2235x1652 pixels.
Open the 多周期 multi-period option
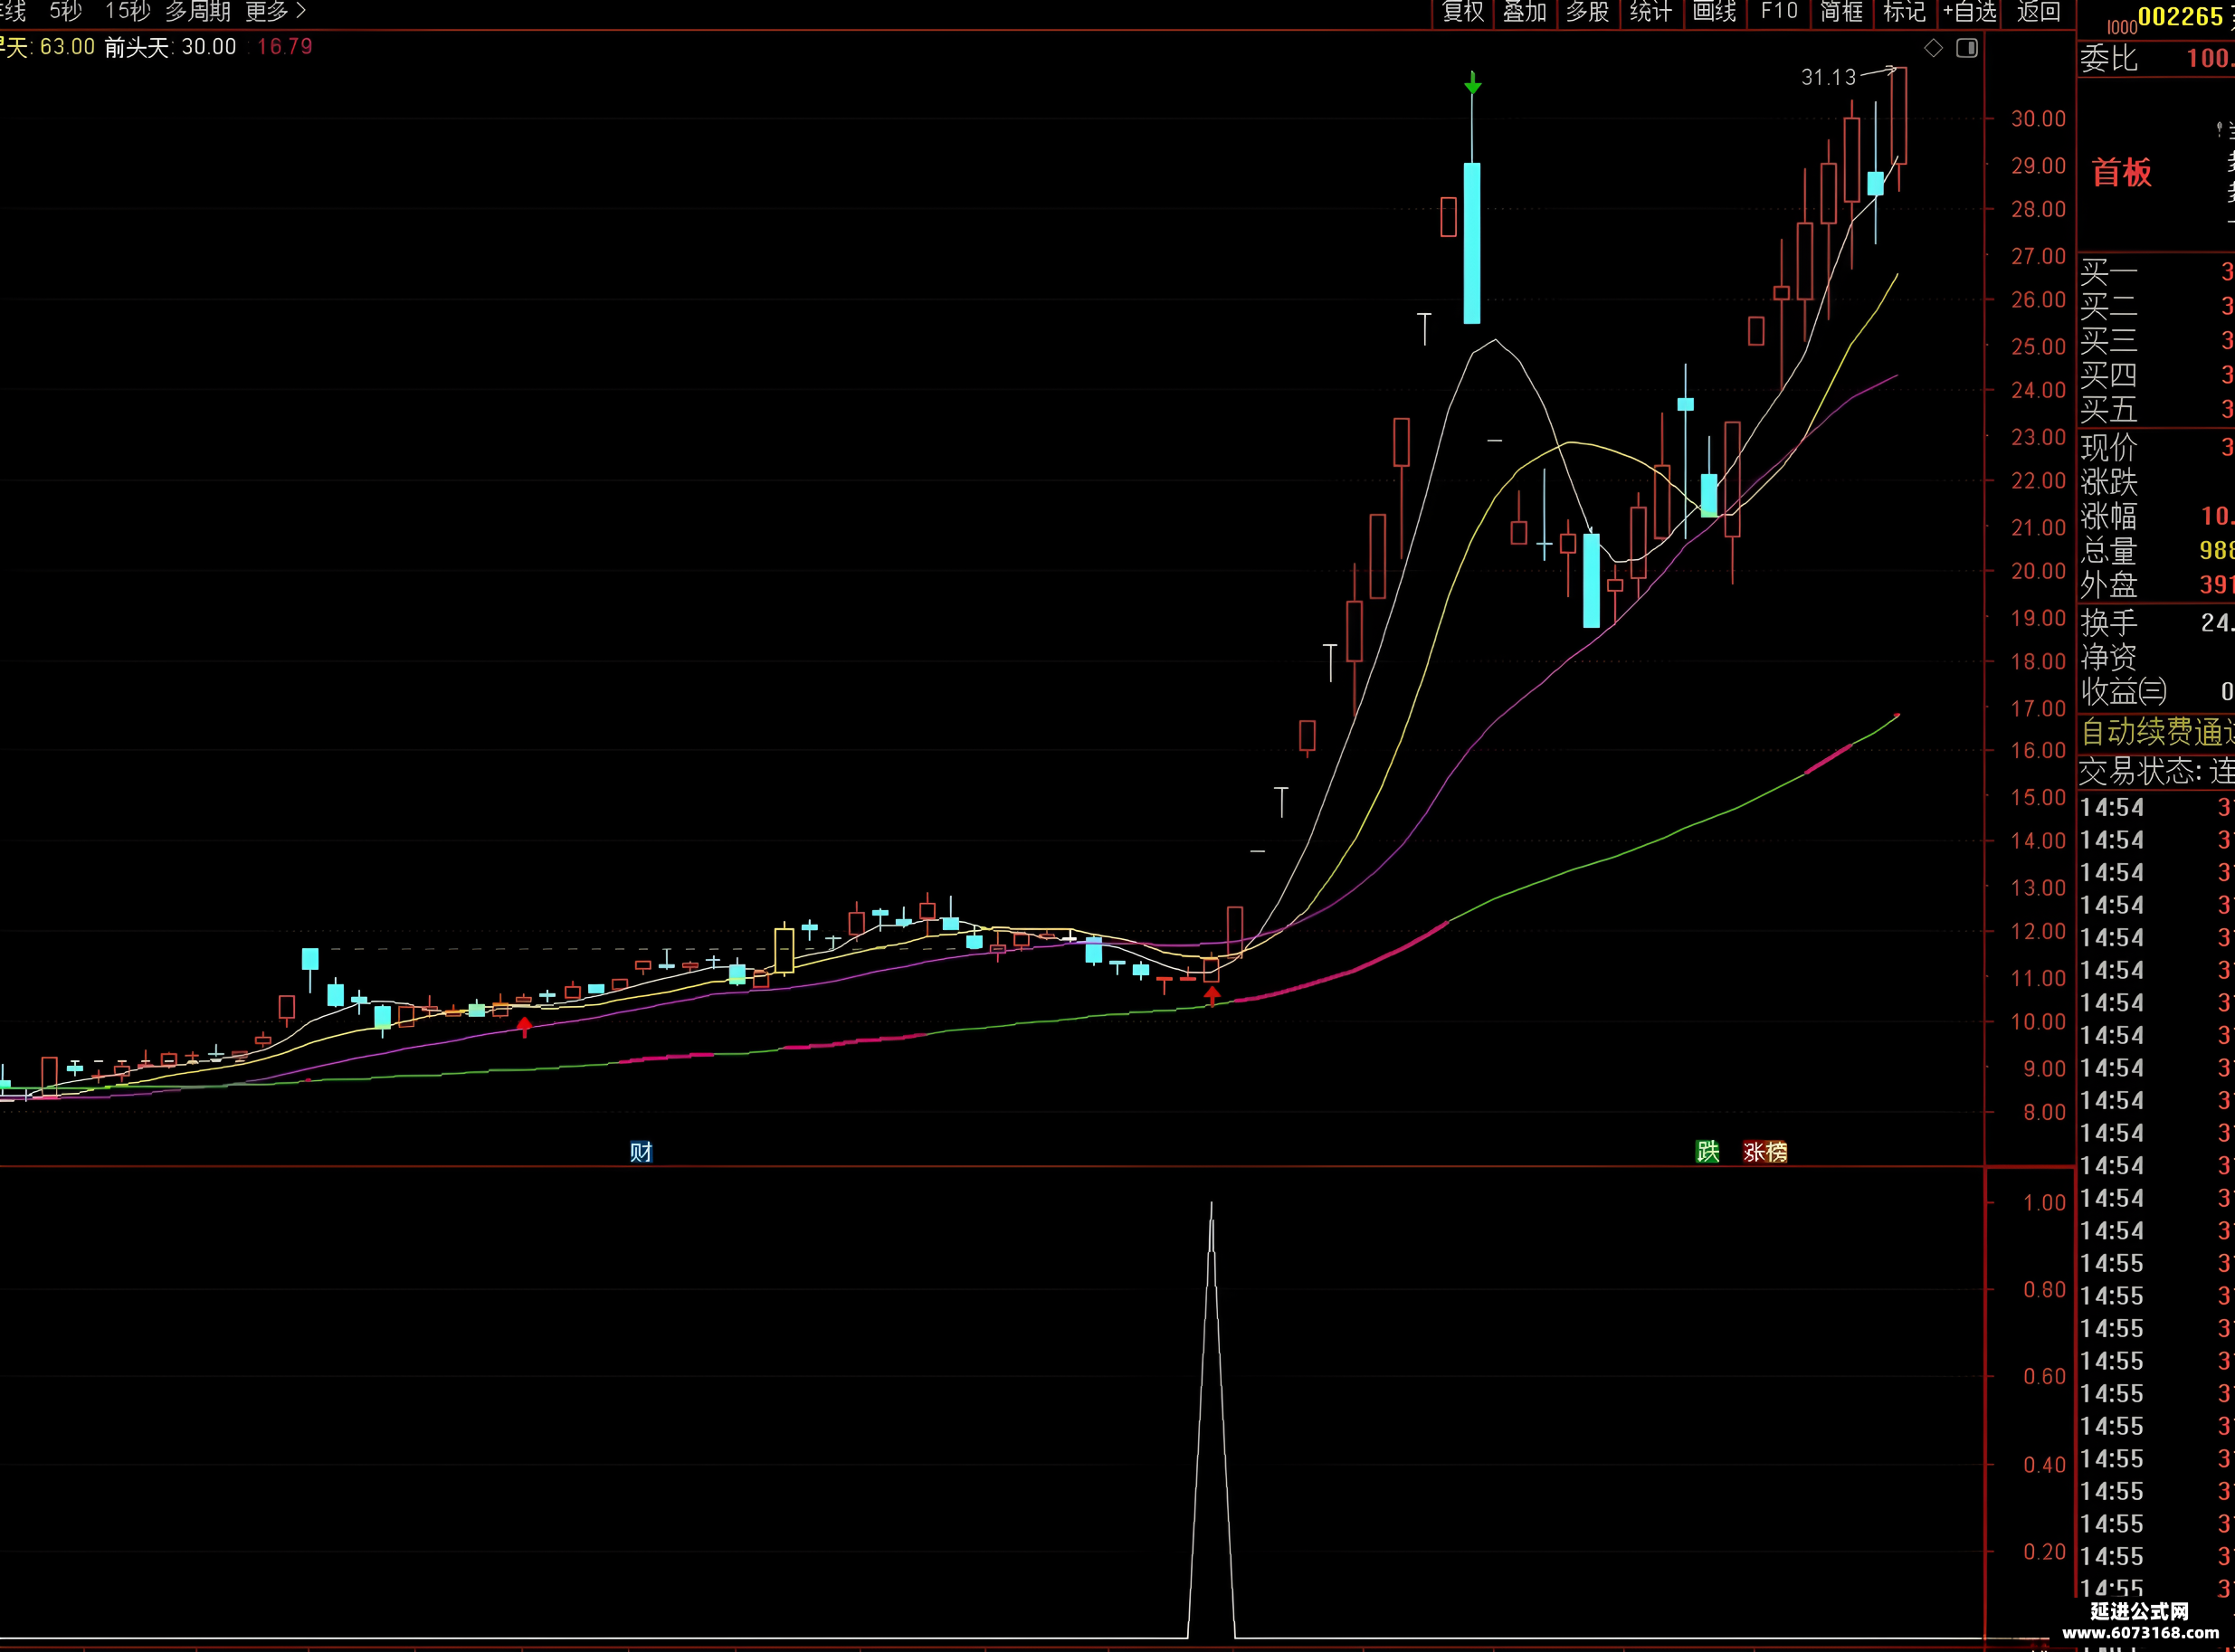(x=197, y=12)
